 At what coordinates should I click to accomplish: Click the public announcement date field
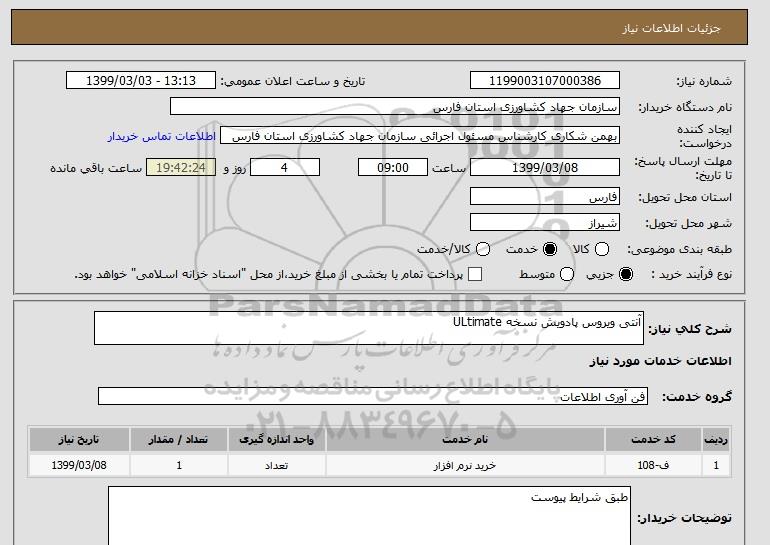coord(141,81)
